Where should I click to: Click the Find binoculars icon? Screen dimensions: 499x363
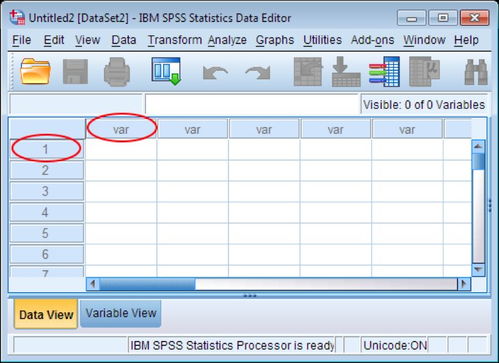[476, 72]
